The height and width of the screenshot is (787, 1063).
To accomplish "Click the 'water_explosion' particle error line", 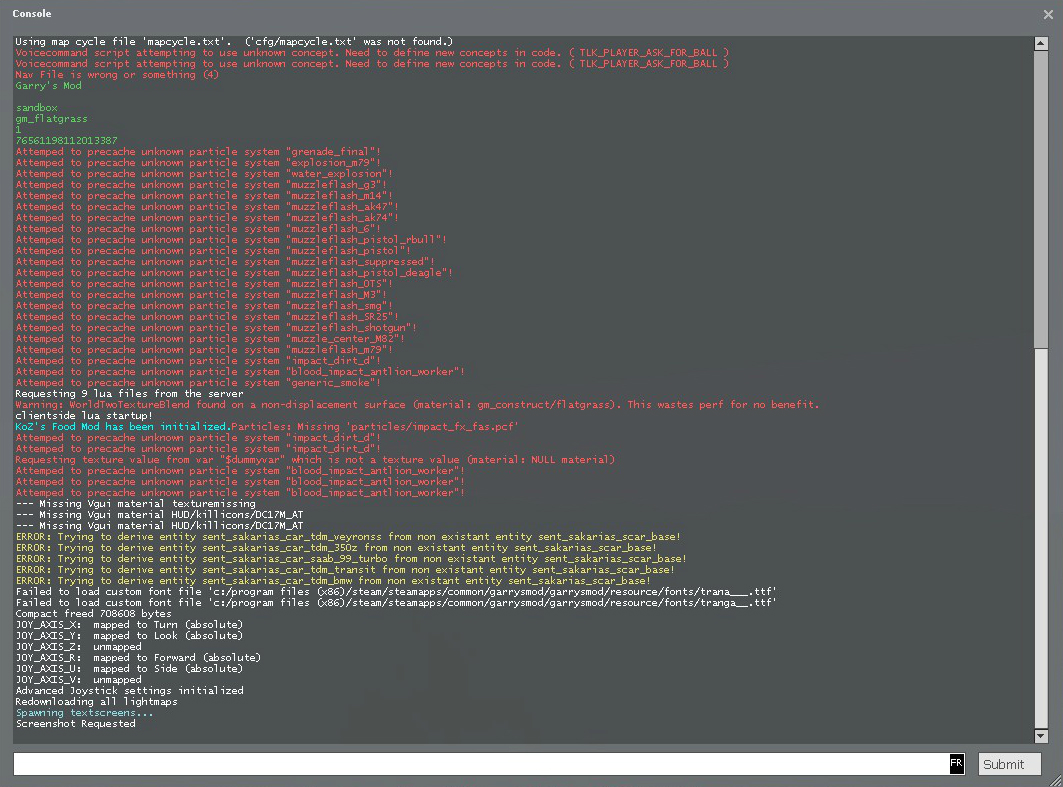I will 204,174.
